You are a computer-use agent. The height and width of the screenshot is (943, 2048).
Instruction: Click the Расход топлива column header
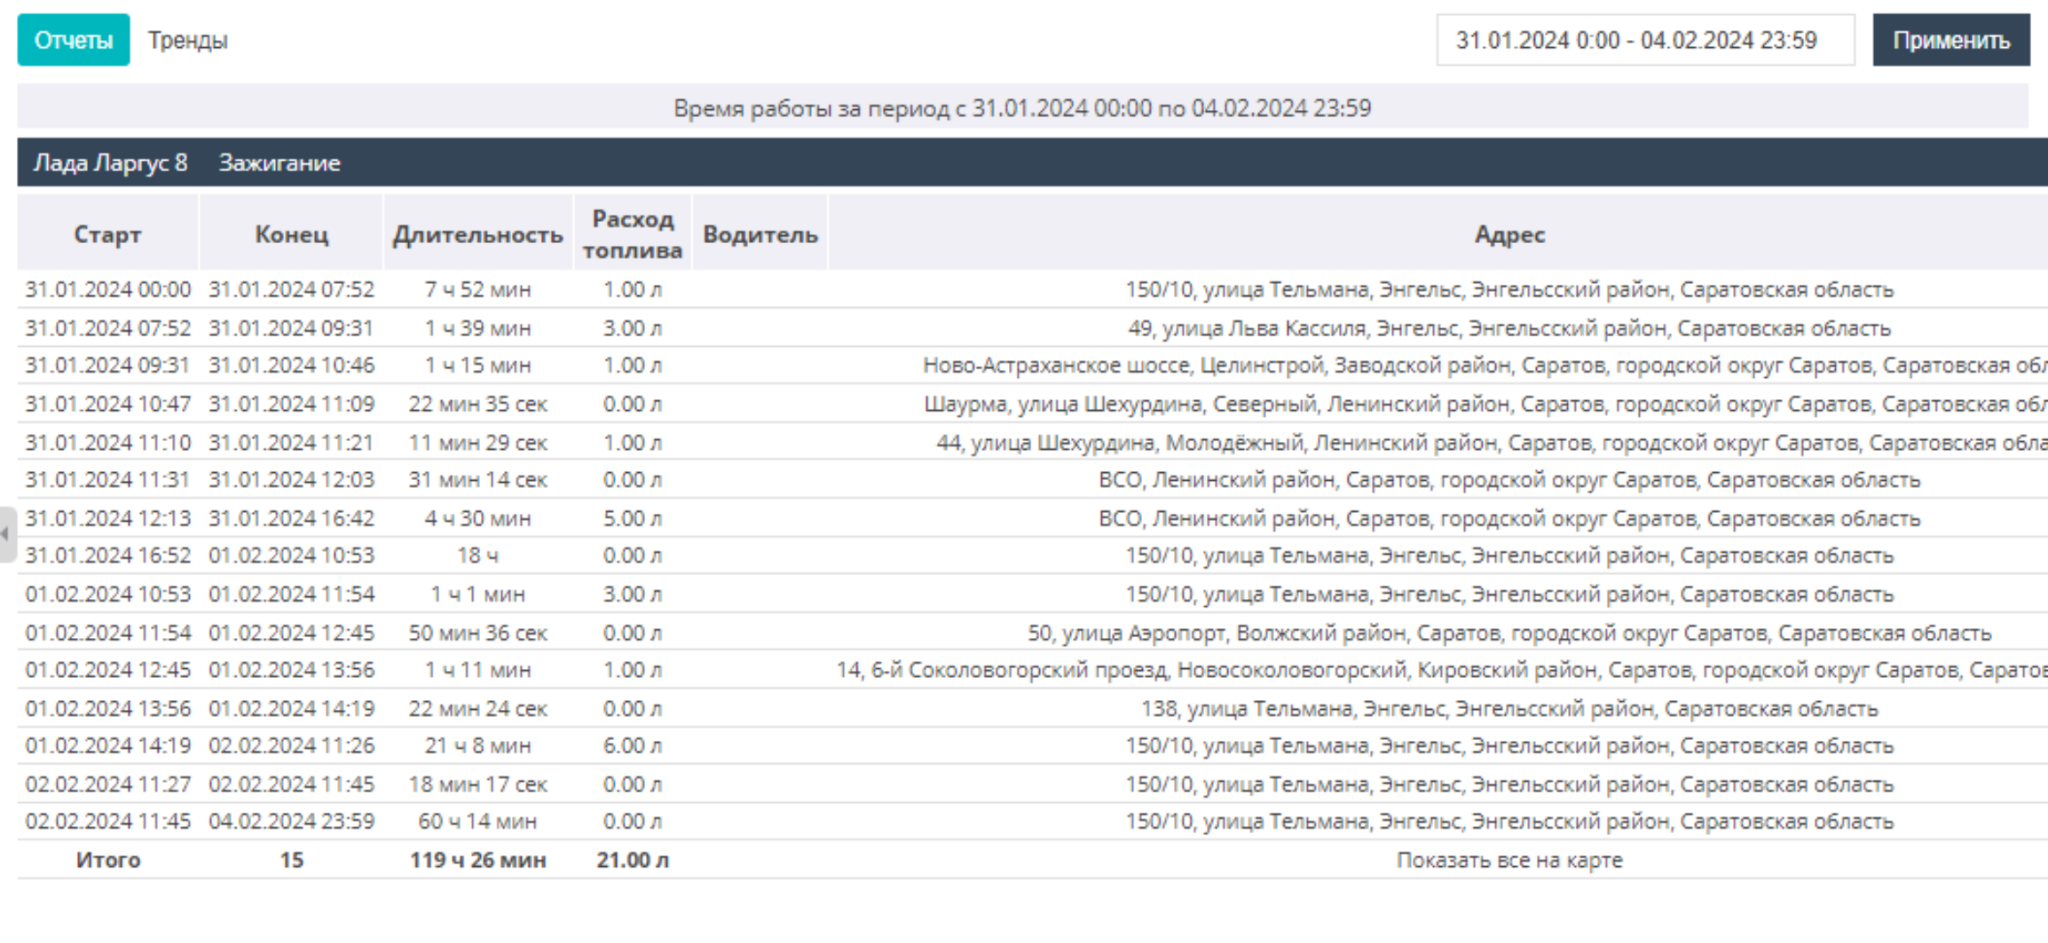click(632, 234)
